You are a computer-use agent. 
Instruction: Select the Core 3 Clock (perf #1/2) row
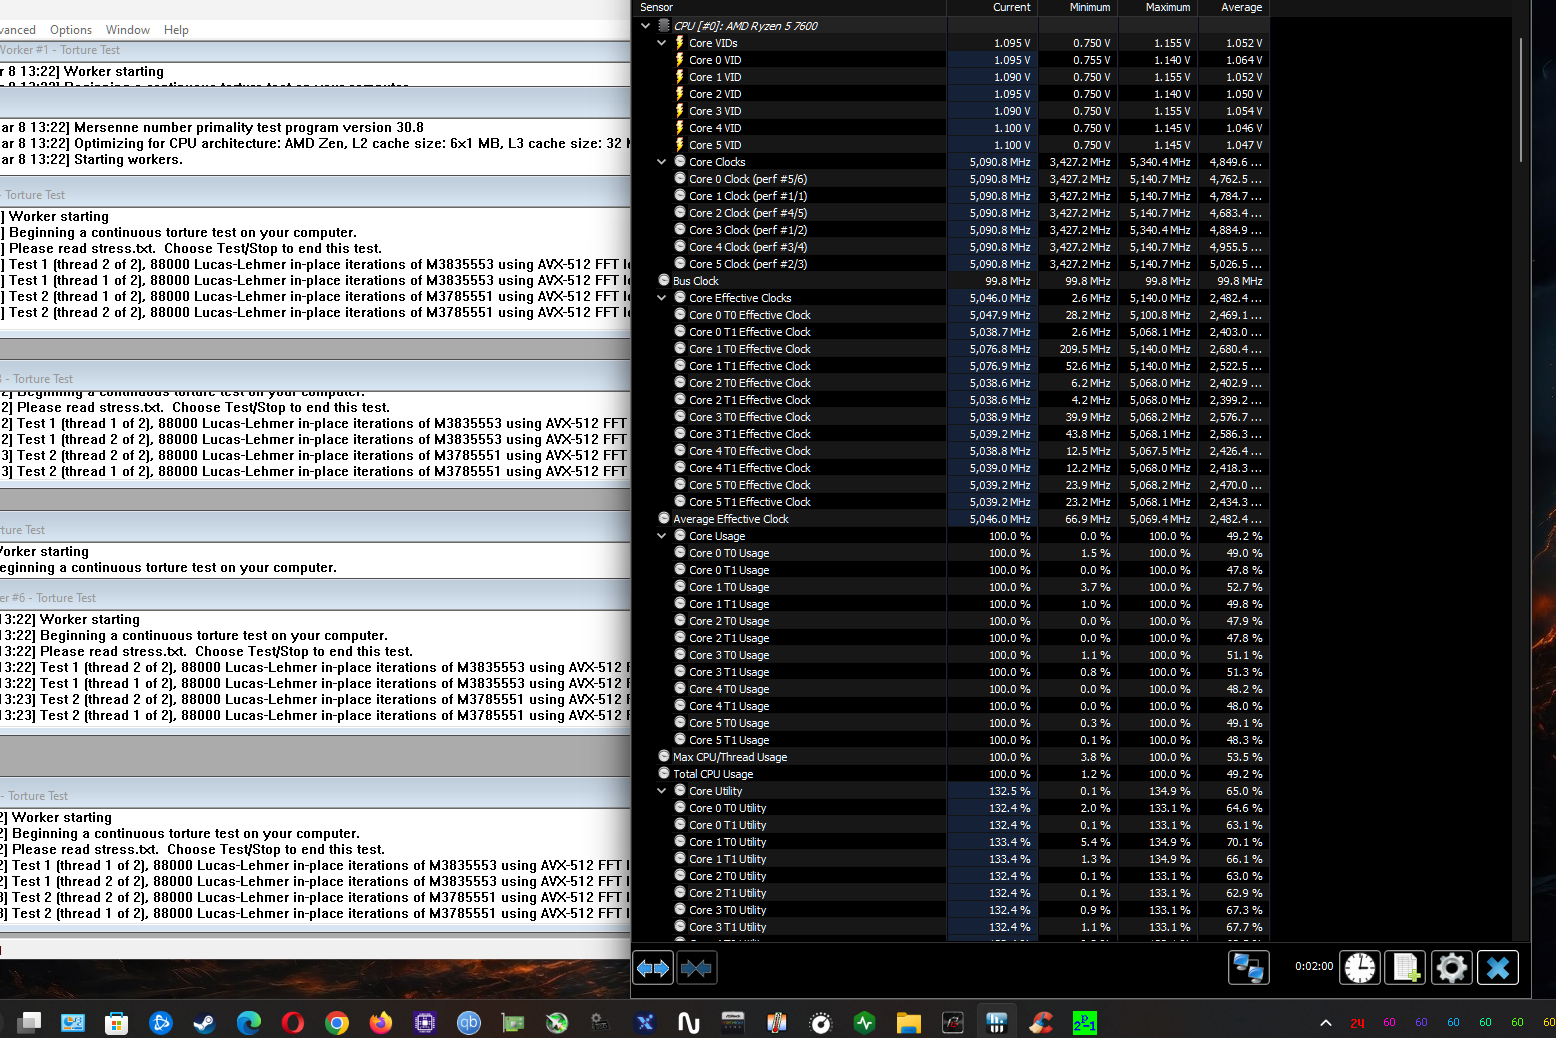951,230
